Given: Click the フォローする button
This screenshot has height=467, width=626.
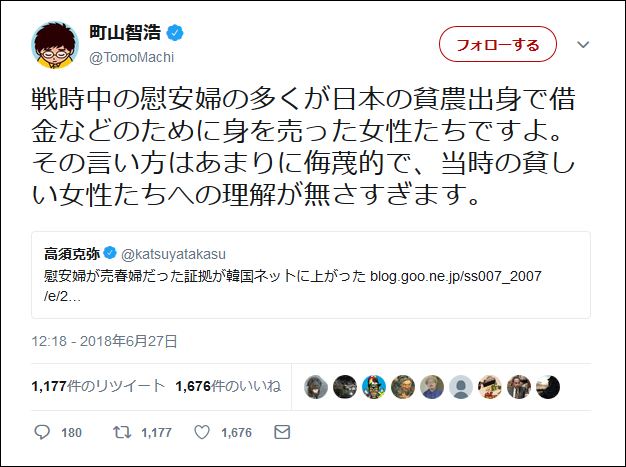Looking at the screenshot, I should [498, 44].
